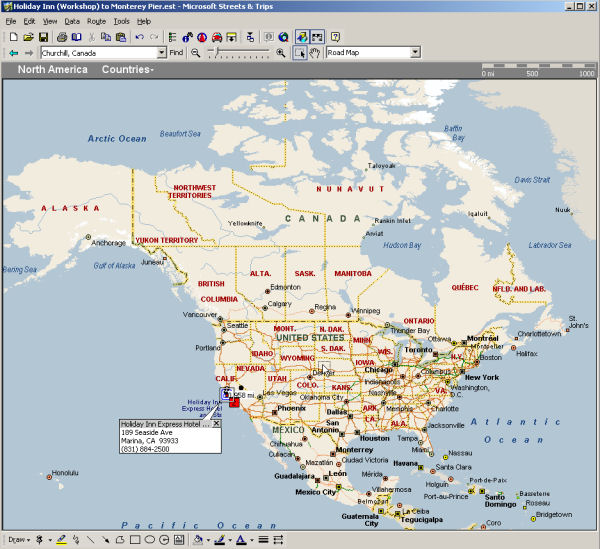Viewport: 600px width, 549px height.
Task: Expand the Countries breadcrumb dropdown
Action: pyautogui.click(x=127, y=69)
